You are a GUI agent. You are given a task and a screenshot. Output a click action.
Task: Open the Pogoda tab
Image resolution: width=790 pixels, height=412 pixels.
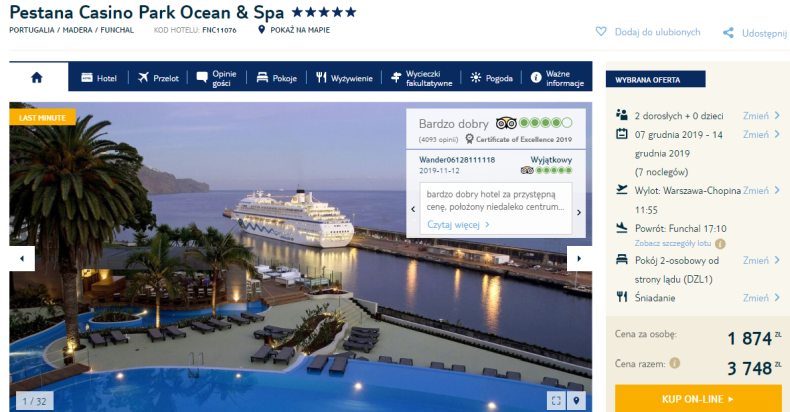[x=491, y=78]
